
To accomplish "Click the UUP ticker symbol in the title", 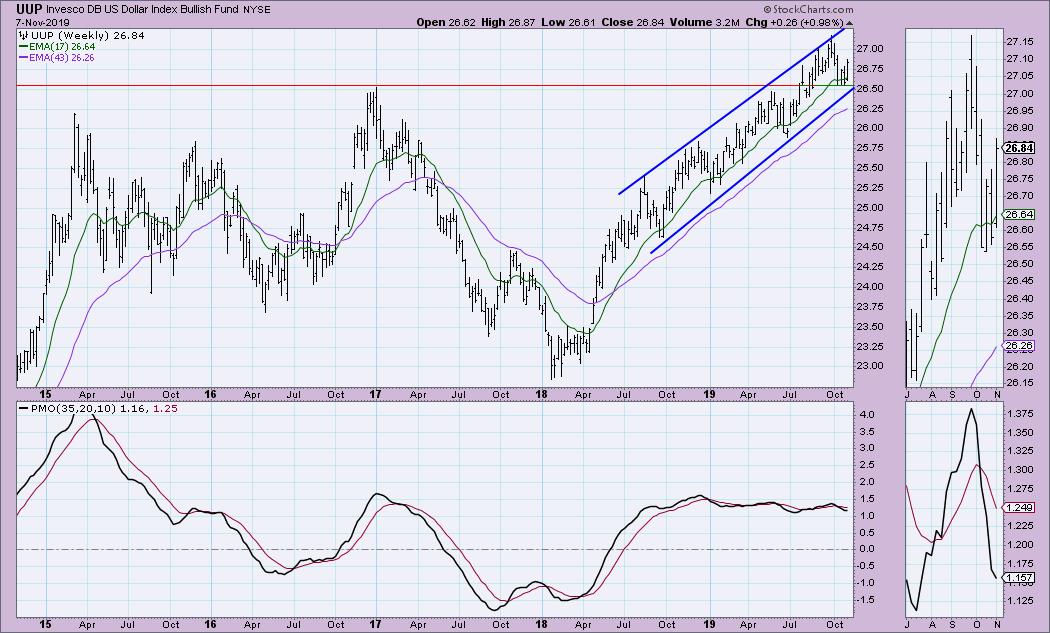I will coord(29,9).
